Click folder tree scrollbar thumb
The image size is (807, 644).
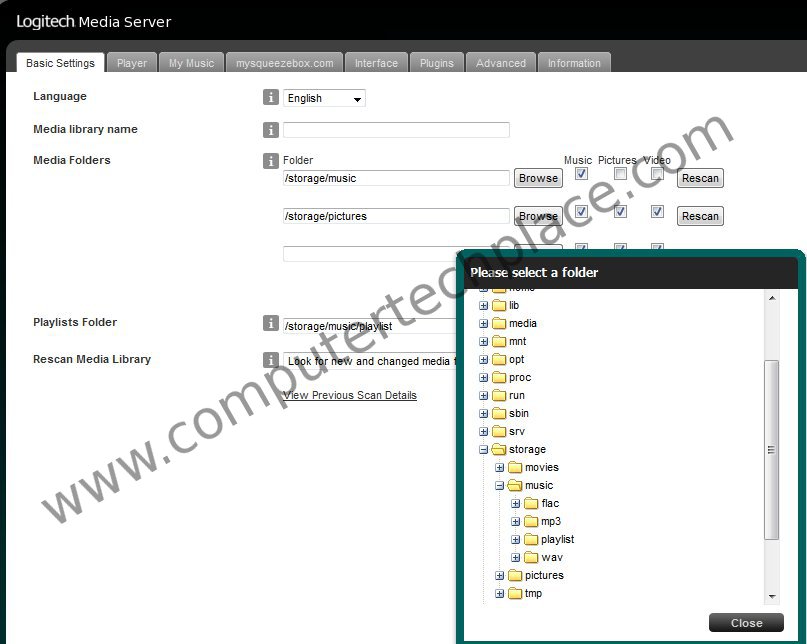pyautogui.click(x=771, y=449)
